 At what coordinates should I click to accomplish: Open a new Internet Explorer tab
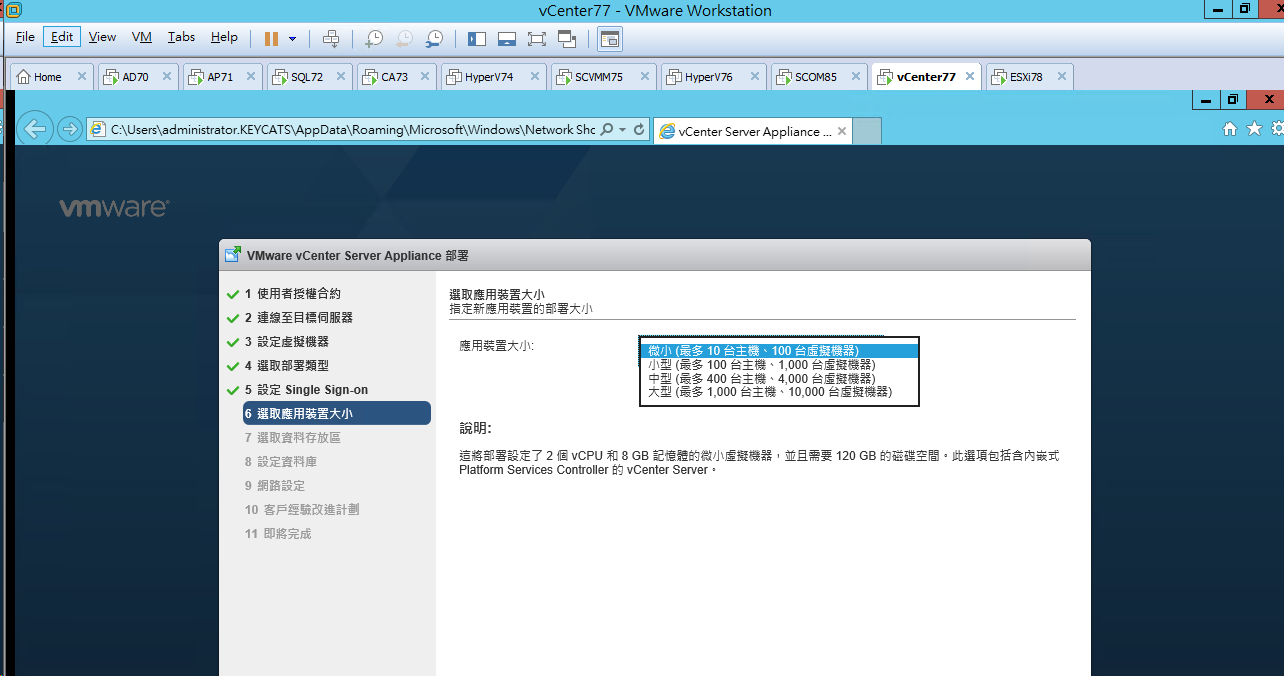867,131
